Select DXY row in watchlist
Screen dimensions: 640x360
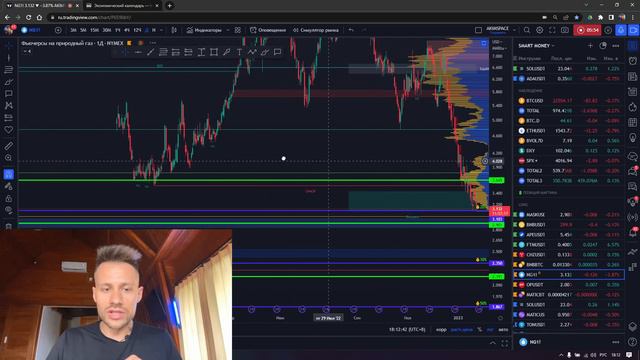(x=569, y=151)
